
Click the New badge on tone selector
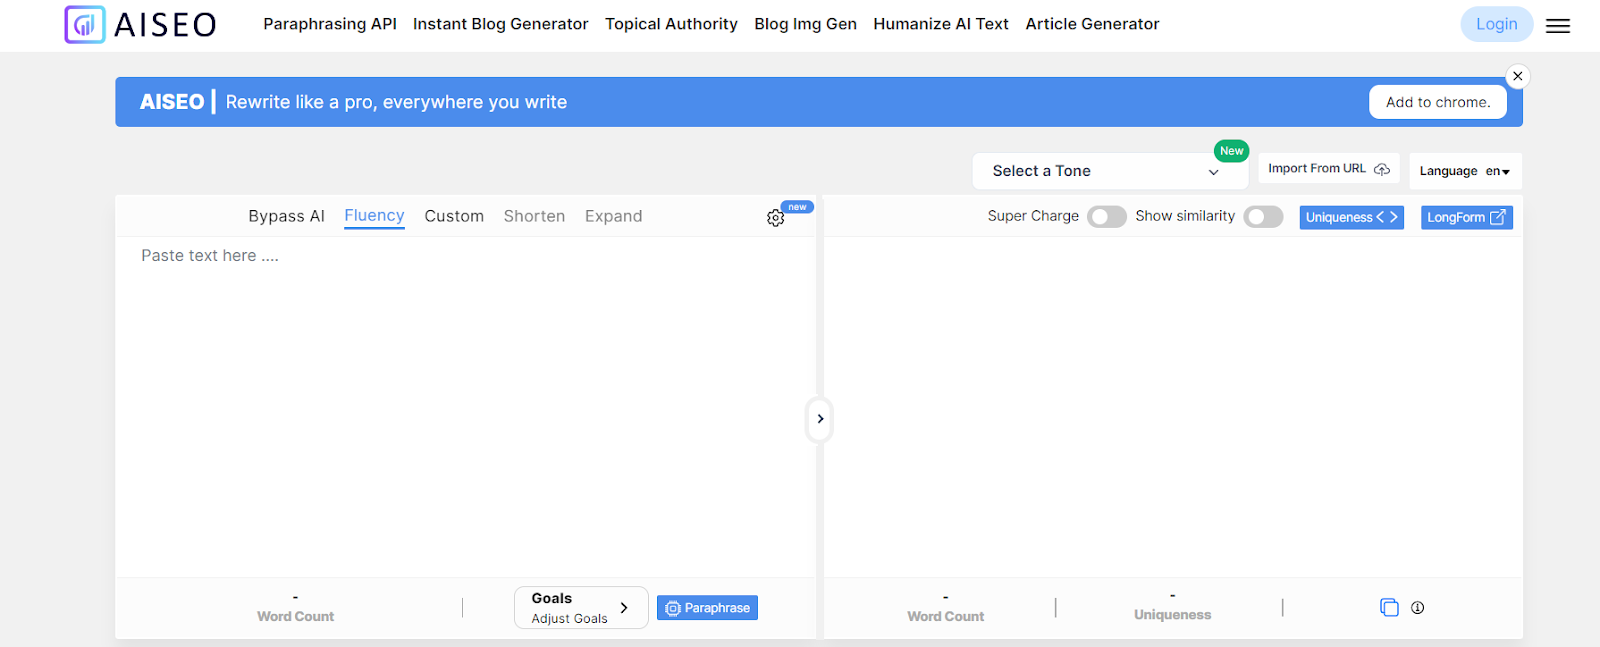coord(1231,151)
